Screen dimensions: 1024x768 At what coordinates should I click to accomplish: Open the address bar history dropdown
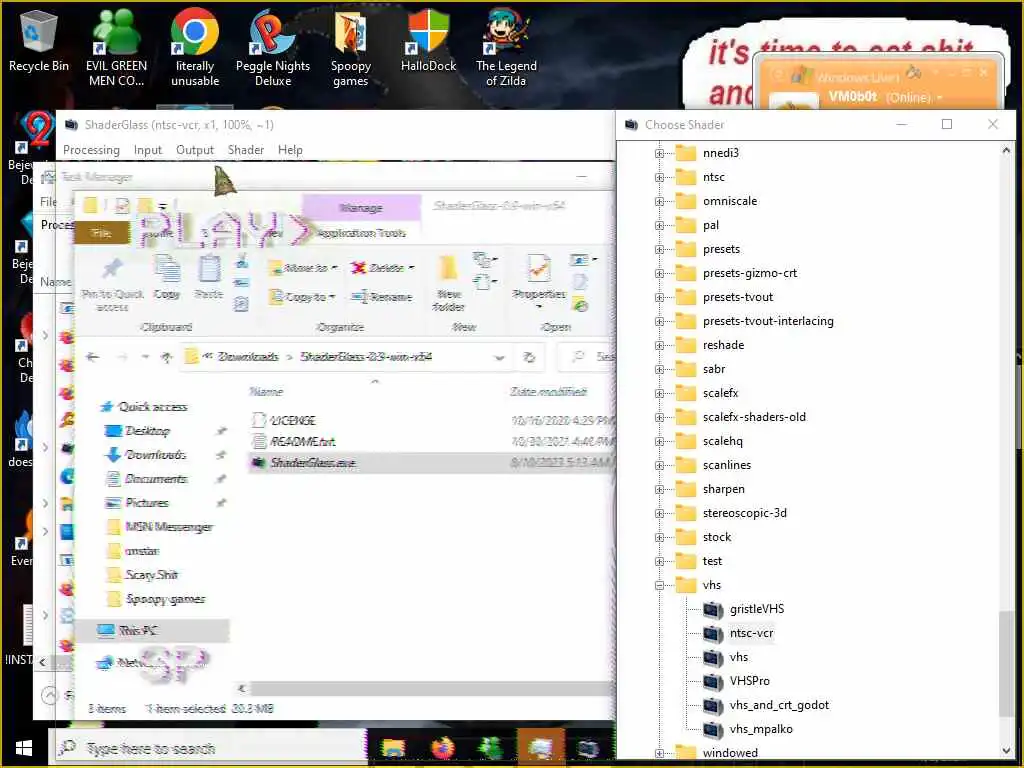point(500,357)
